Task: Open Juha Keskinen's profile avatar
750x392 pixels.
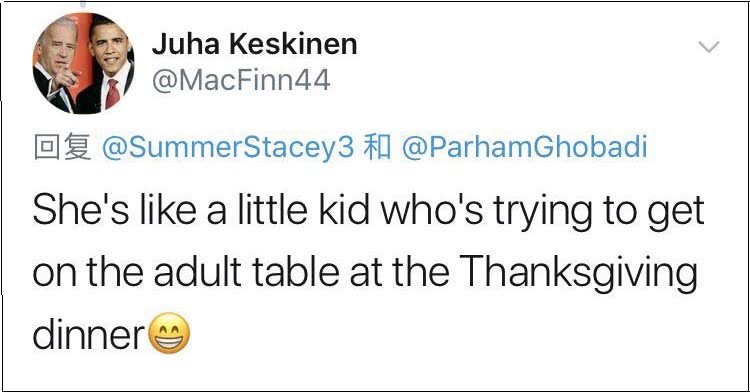Action: pyautogui.click(x=83, y=63)
